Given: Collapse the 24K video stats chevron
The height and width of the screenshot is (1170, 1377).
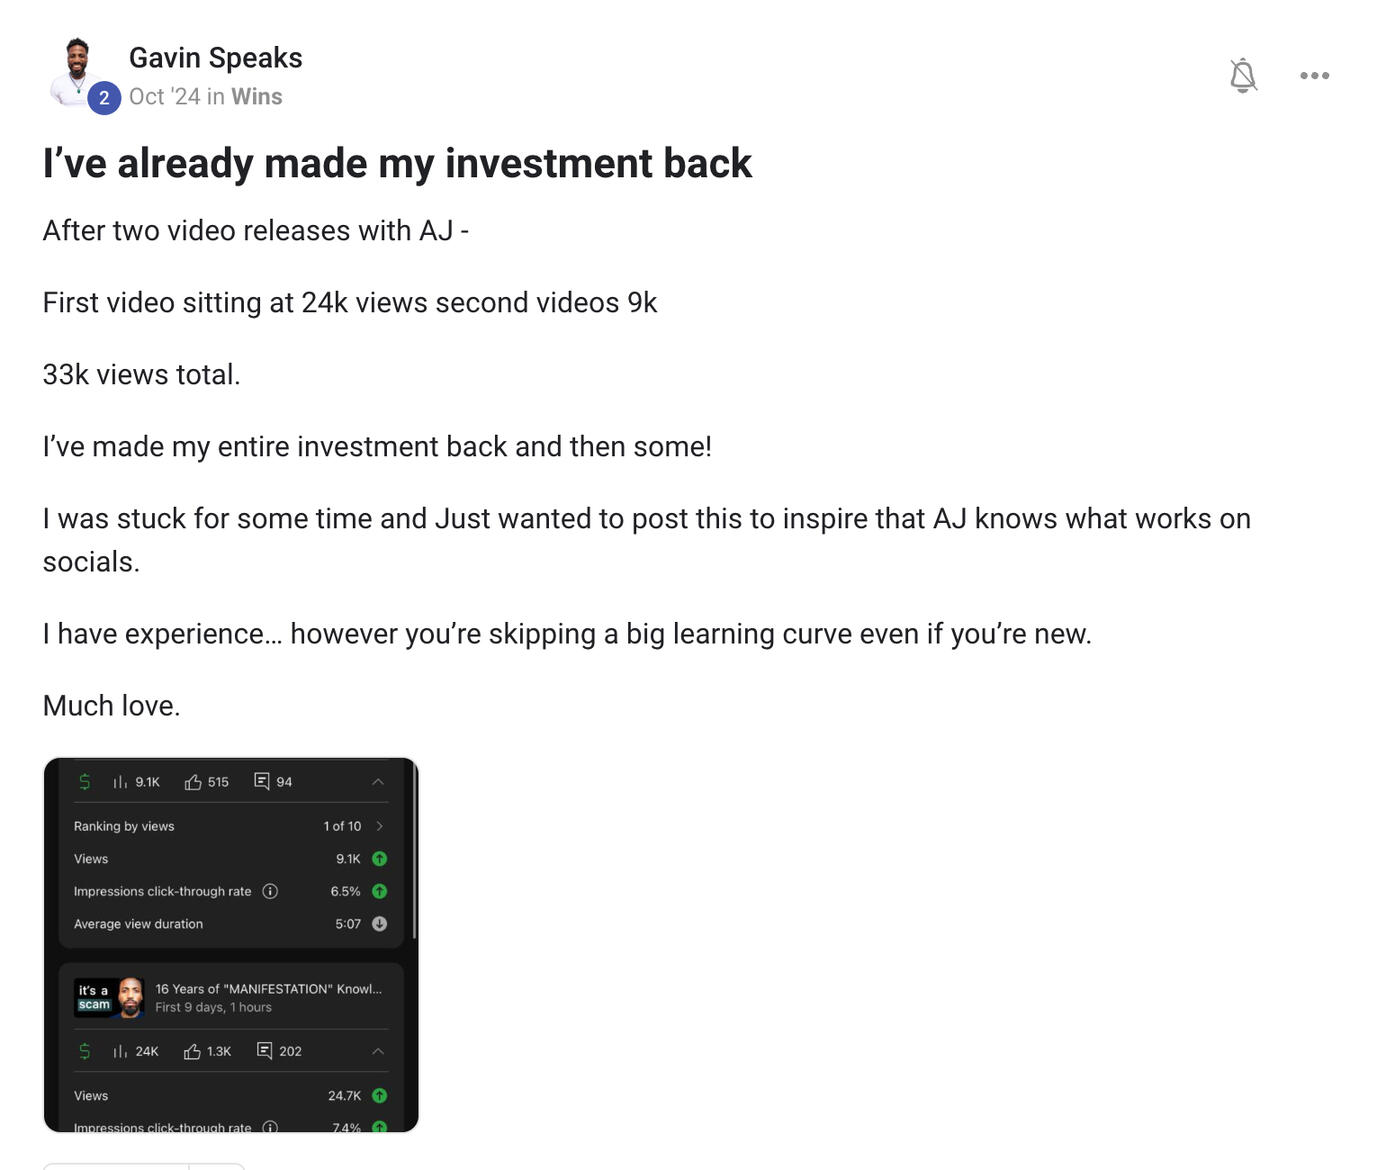Looking at the screenshot, I should (x=378, y=1051).
